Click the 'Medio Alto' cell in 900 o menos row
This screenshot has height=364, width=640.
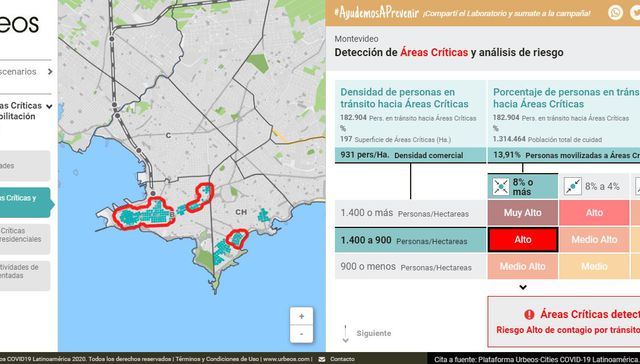click(x=522, y=266)
